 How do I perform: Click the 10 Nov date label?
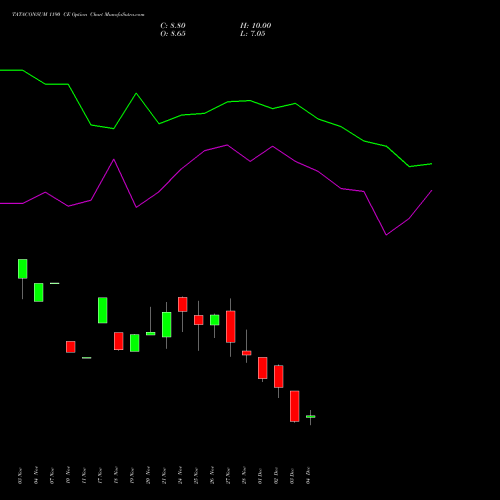pos(68,476)
